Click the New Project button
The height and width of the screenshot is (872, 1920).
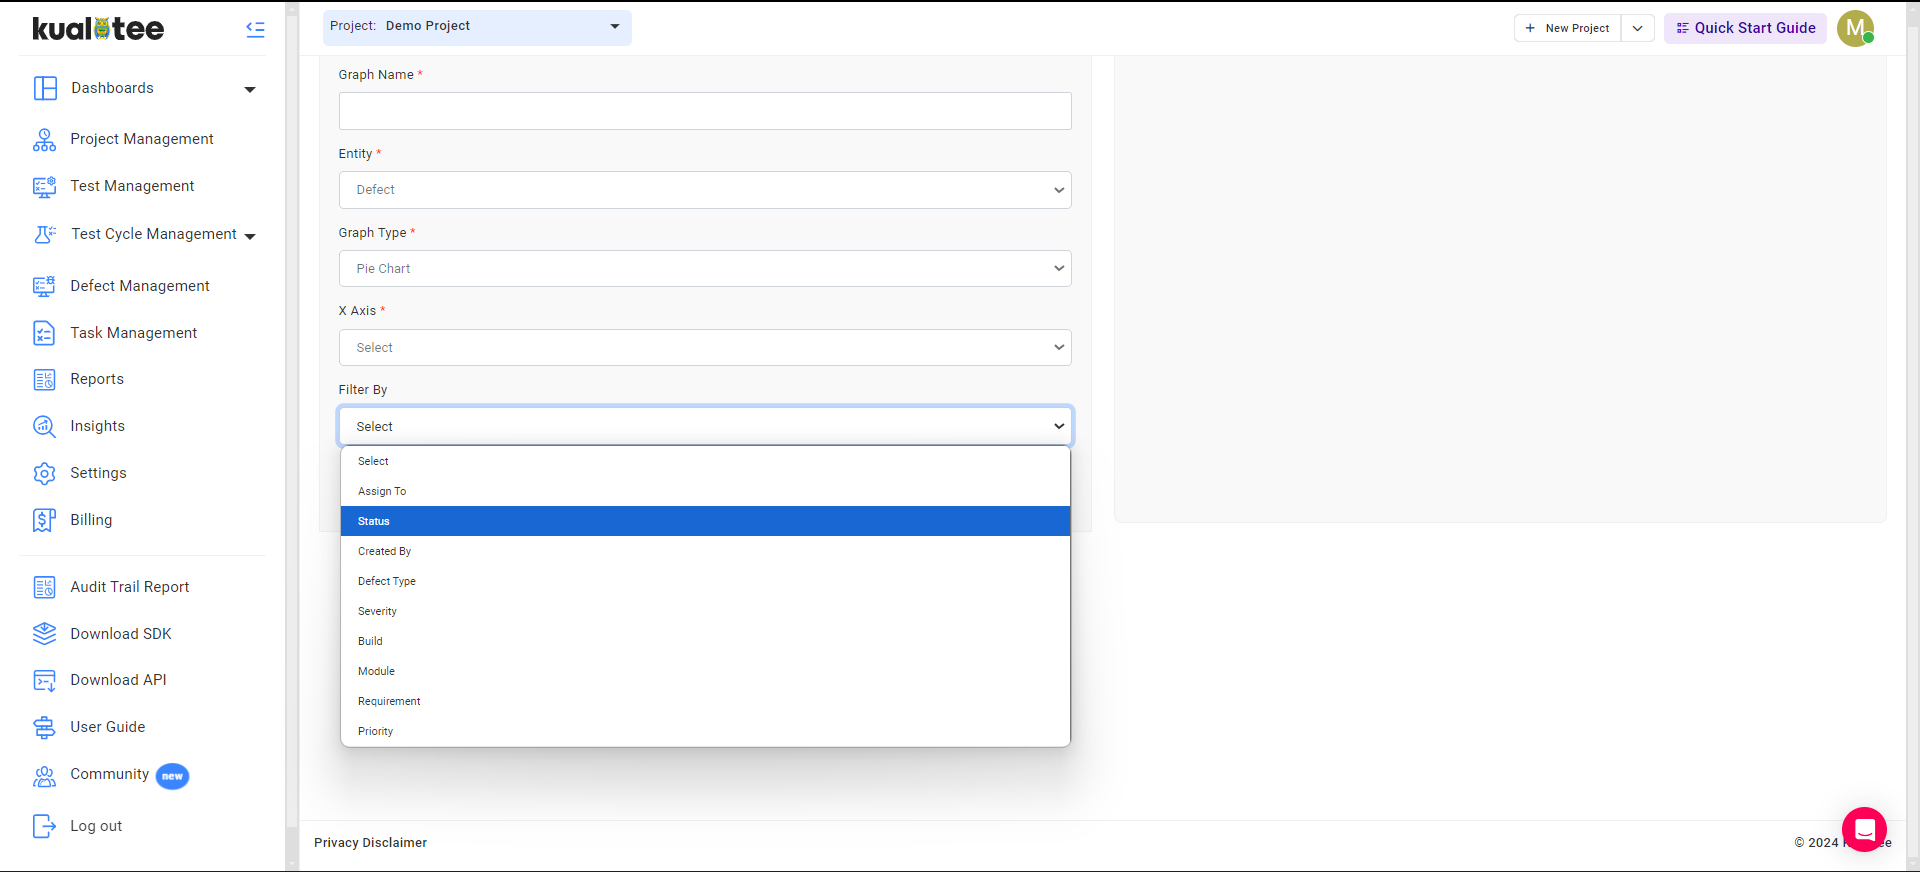[1567, 28]
